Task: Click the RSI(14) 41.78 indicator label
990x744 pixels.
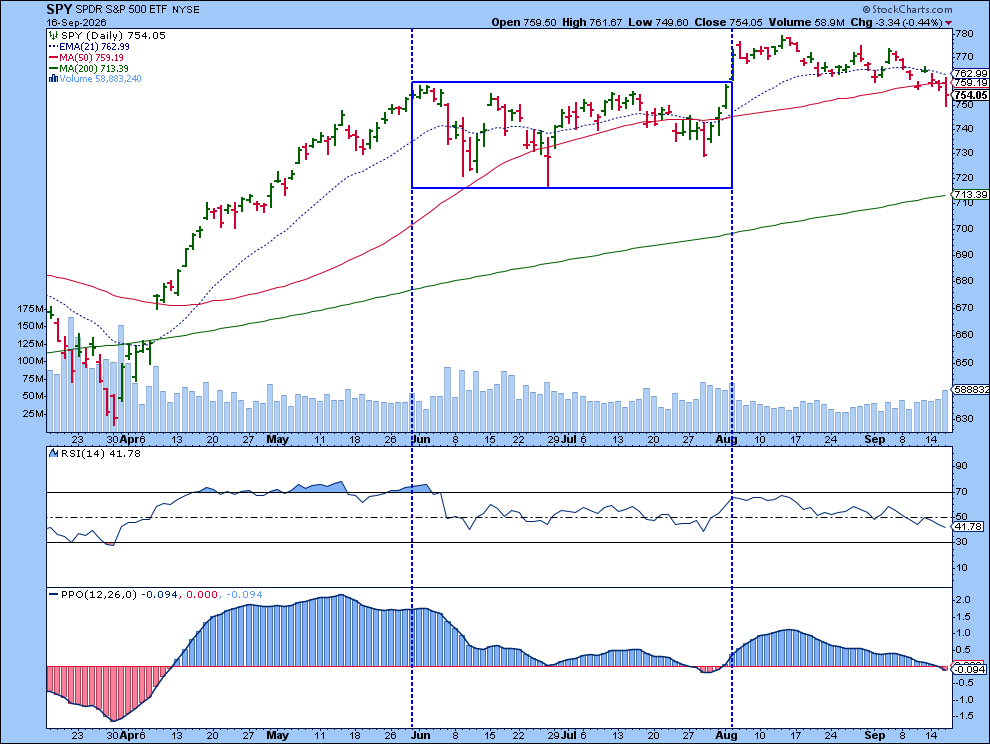Action: click(x=100, y=453)
